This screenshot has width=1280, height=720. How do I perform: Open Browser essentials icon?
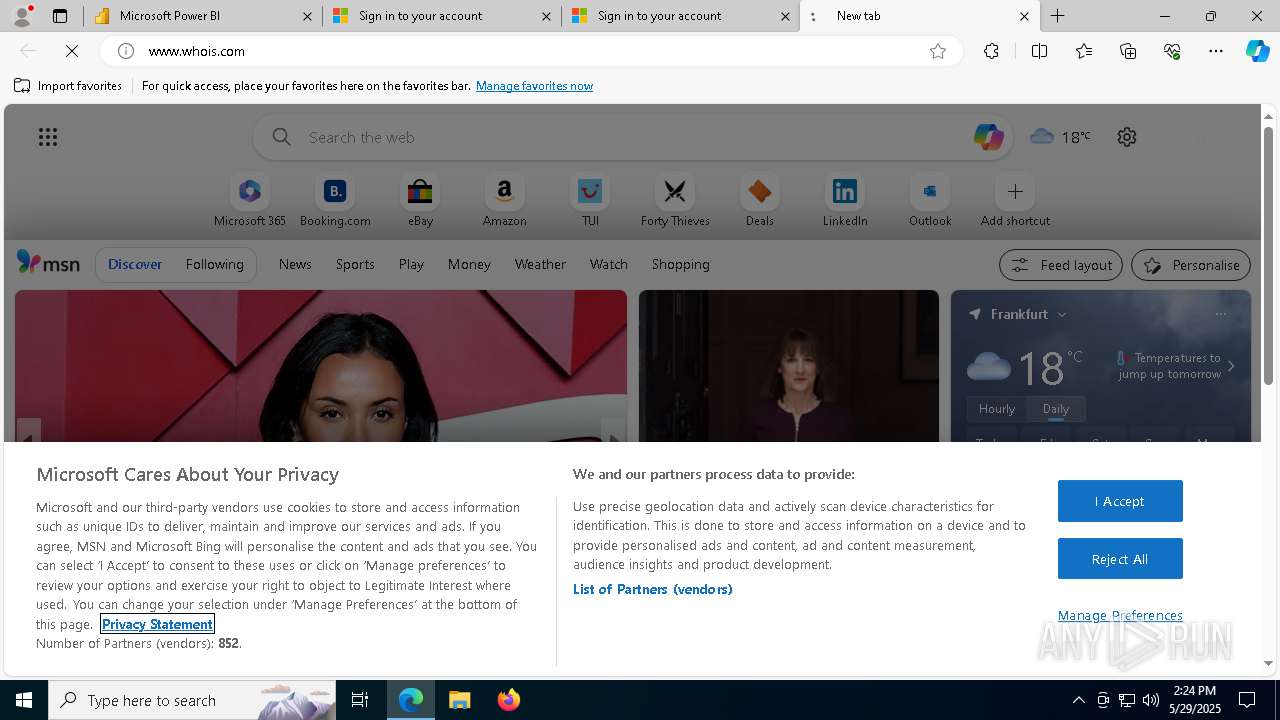(1172, 51)
